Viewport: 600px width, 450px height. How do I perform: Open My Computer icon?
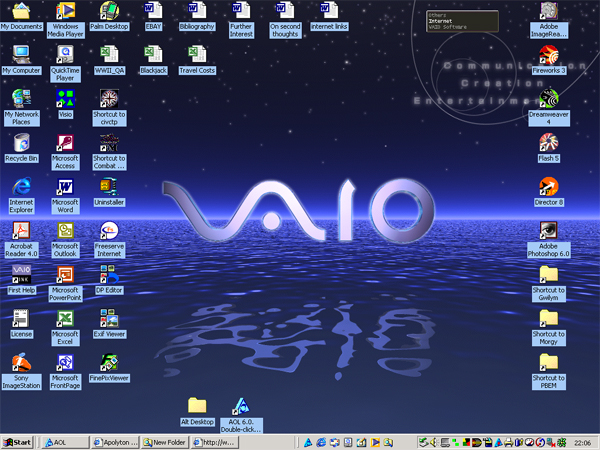21,55
